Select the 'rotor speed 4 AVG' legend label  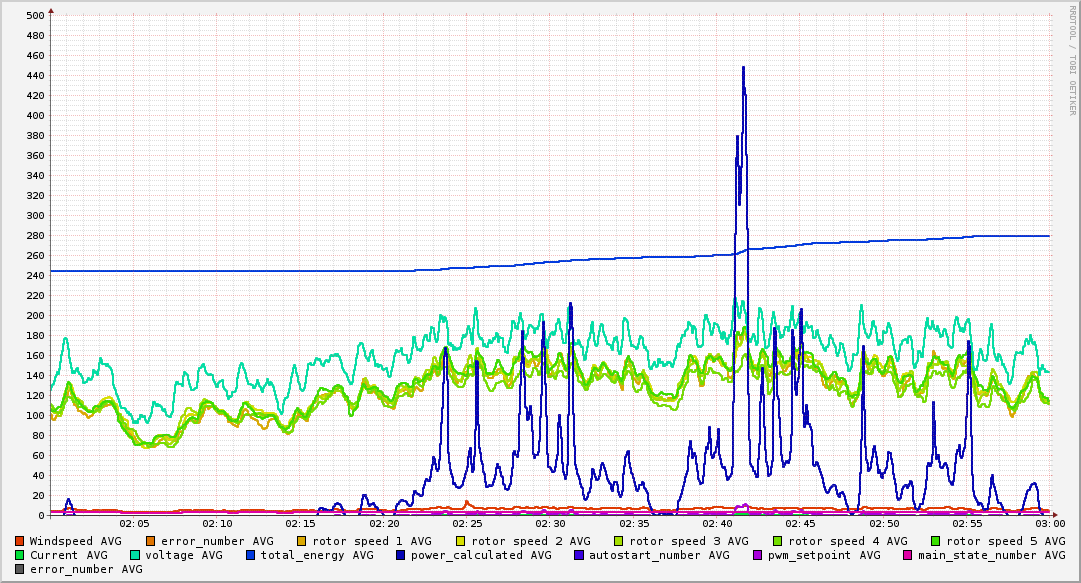[x=848, y=542]
